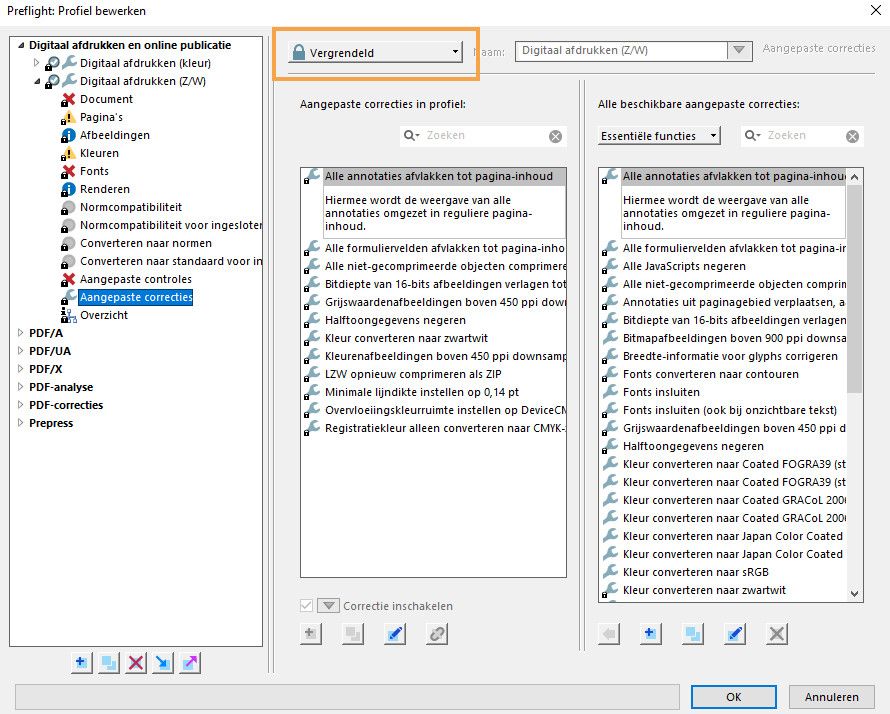Click the delete X icon under available corrections
The height and width of the screenshot is (714, 890).
coord(777,633)
